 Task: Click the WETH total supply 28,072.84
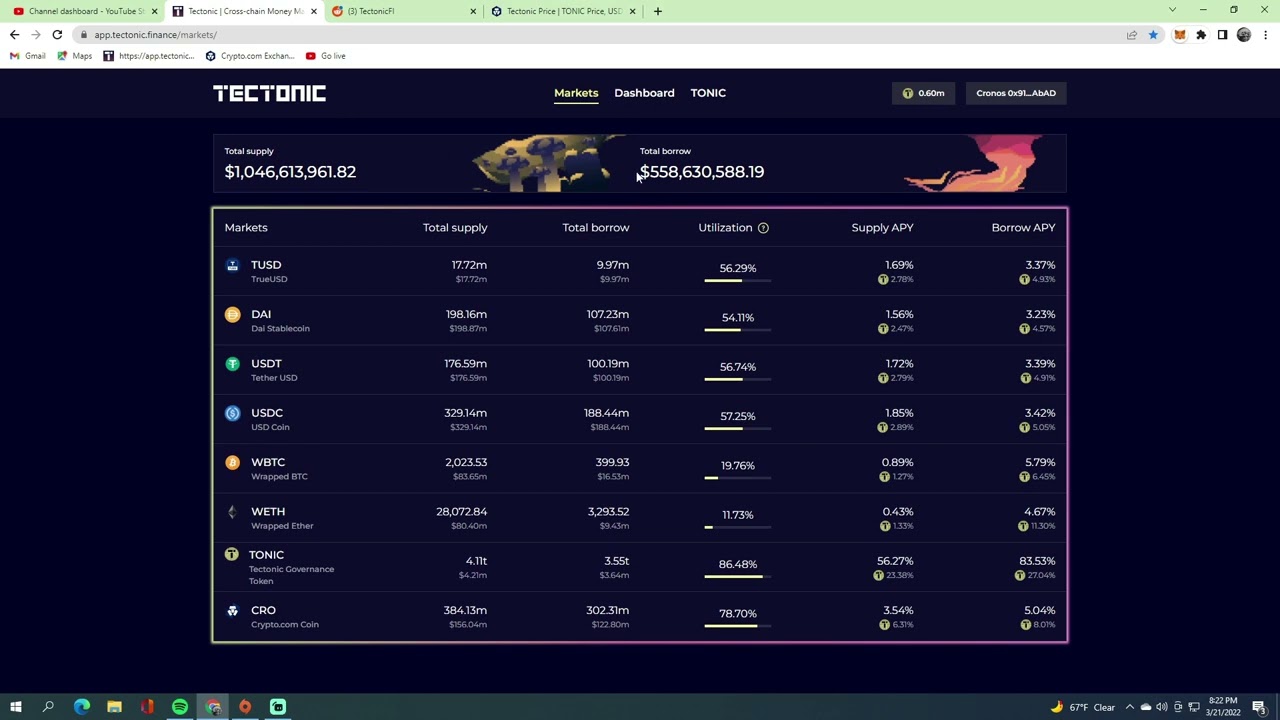461,512
